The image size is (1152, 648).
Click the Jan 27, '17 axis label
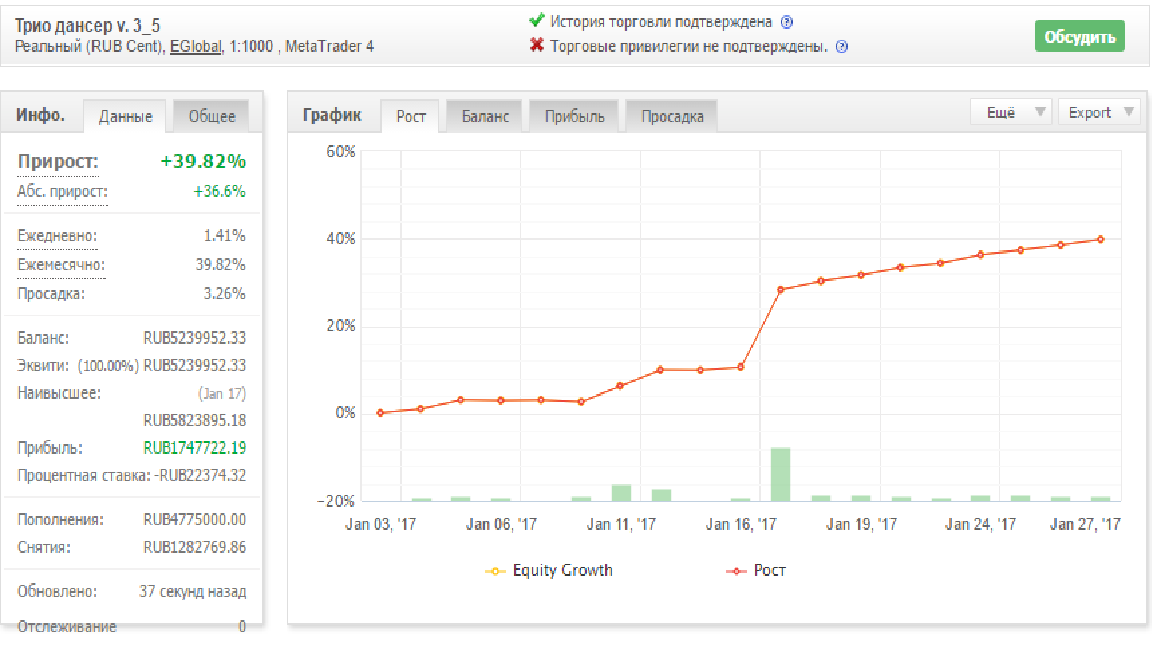tap(1085, 525)
